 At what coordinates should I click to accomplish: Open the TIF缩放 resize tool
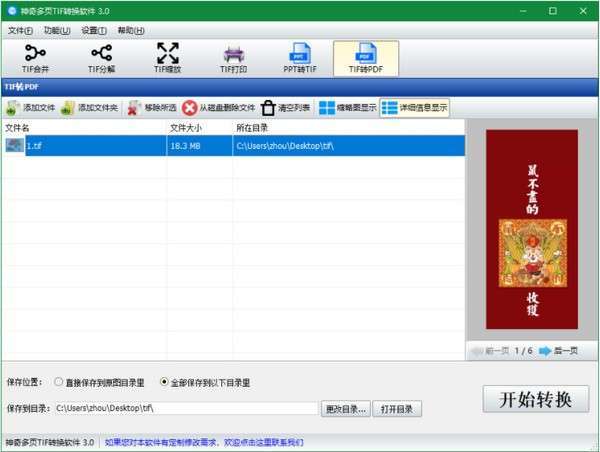(x=168, y=59)
